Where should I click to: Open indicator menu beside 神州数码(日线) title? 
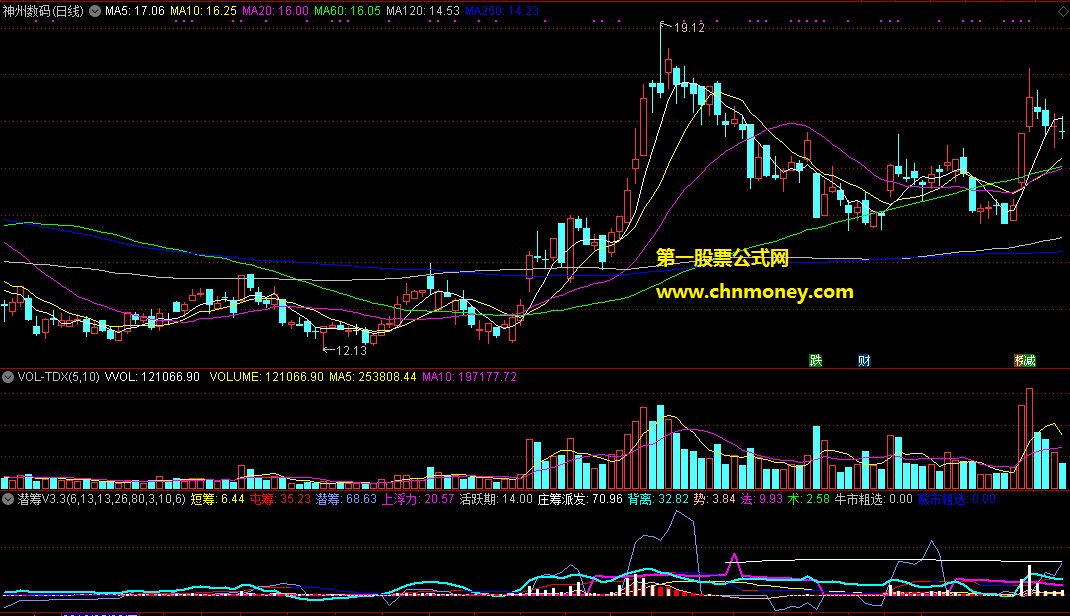(x=95, y=11)
